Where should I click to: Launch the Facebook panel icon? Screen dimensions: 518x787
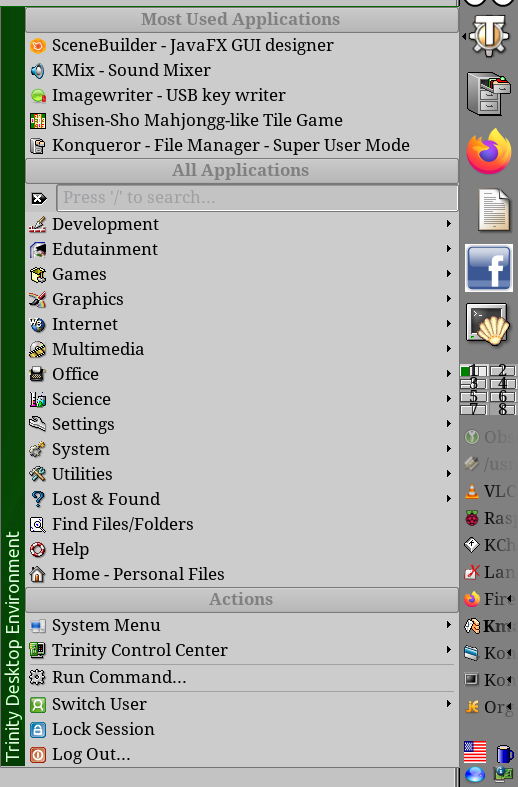[x=489, y=269]
